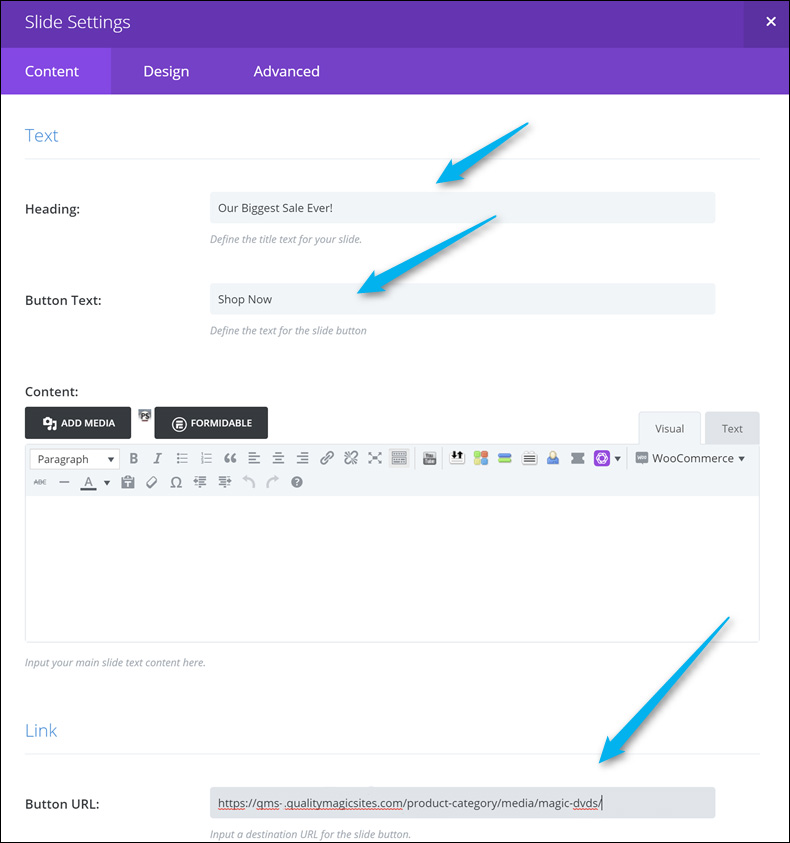Screen dimensions: 790x843
Task: Click the text color A icon
Action: click(89, 482)
